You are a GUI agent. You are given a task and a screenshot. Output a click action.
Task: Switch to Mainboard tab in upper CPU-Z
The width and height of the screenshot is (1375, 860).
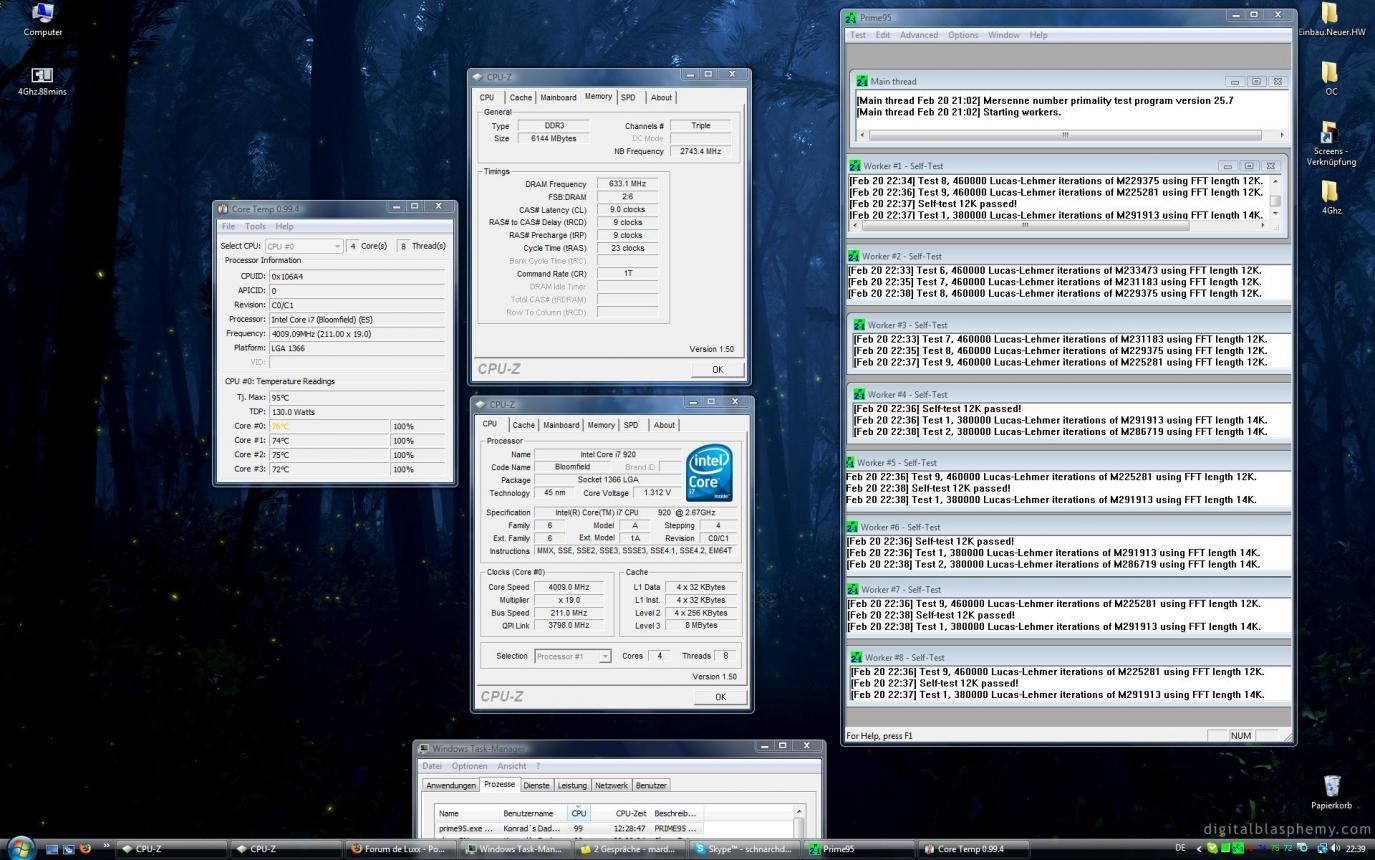coord(558,97)
